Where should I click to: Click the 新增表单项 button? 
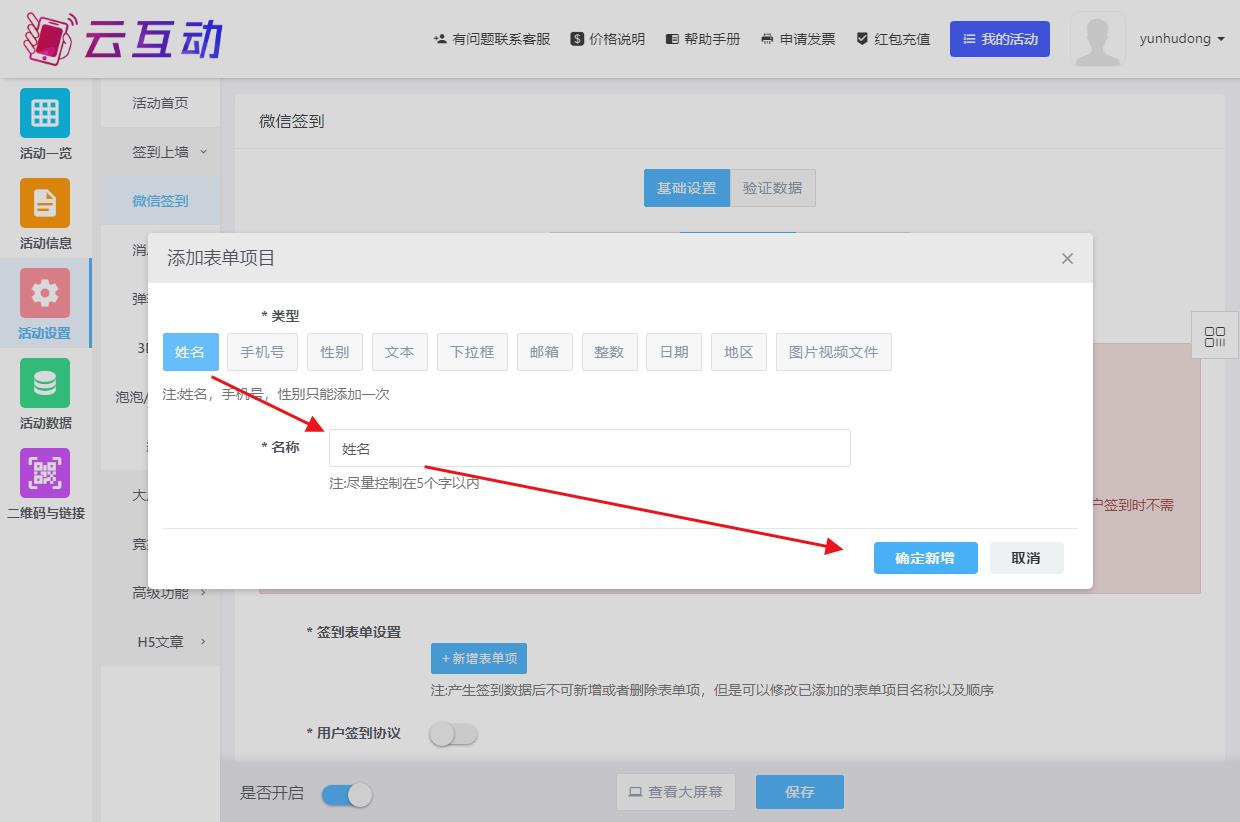tap(479, 658)
